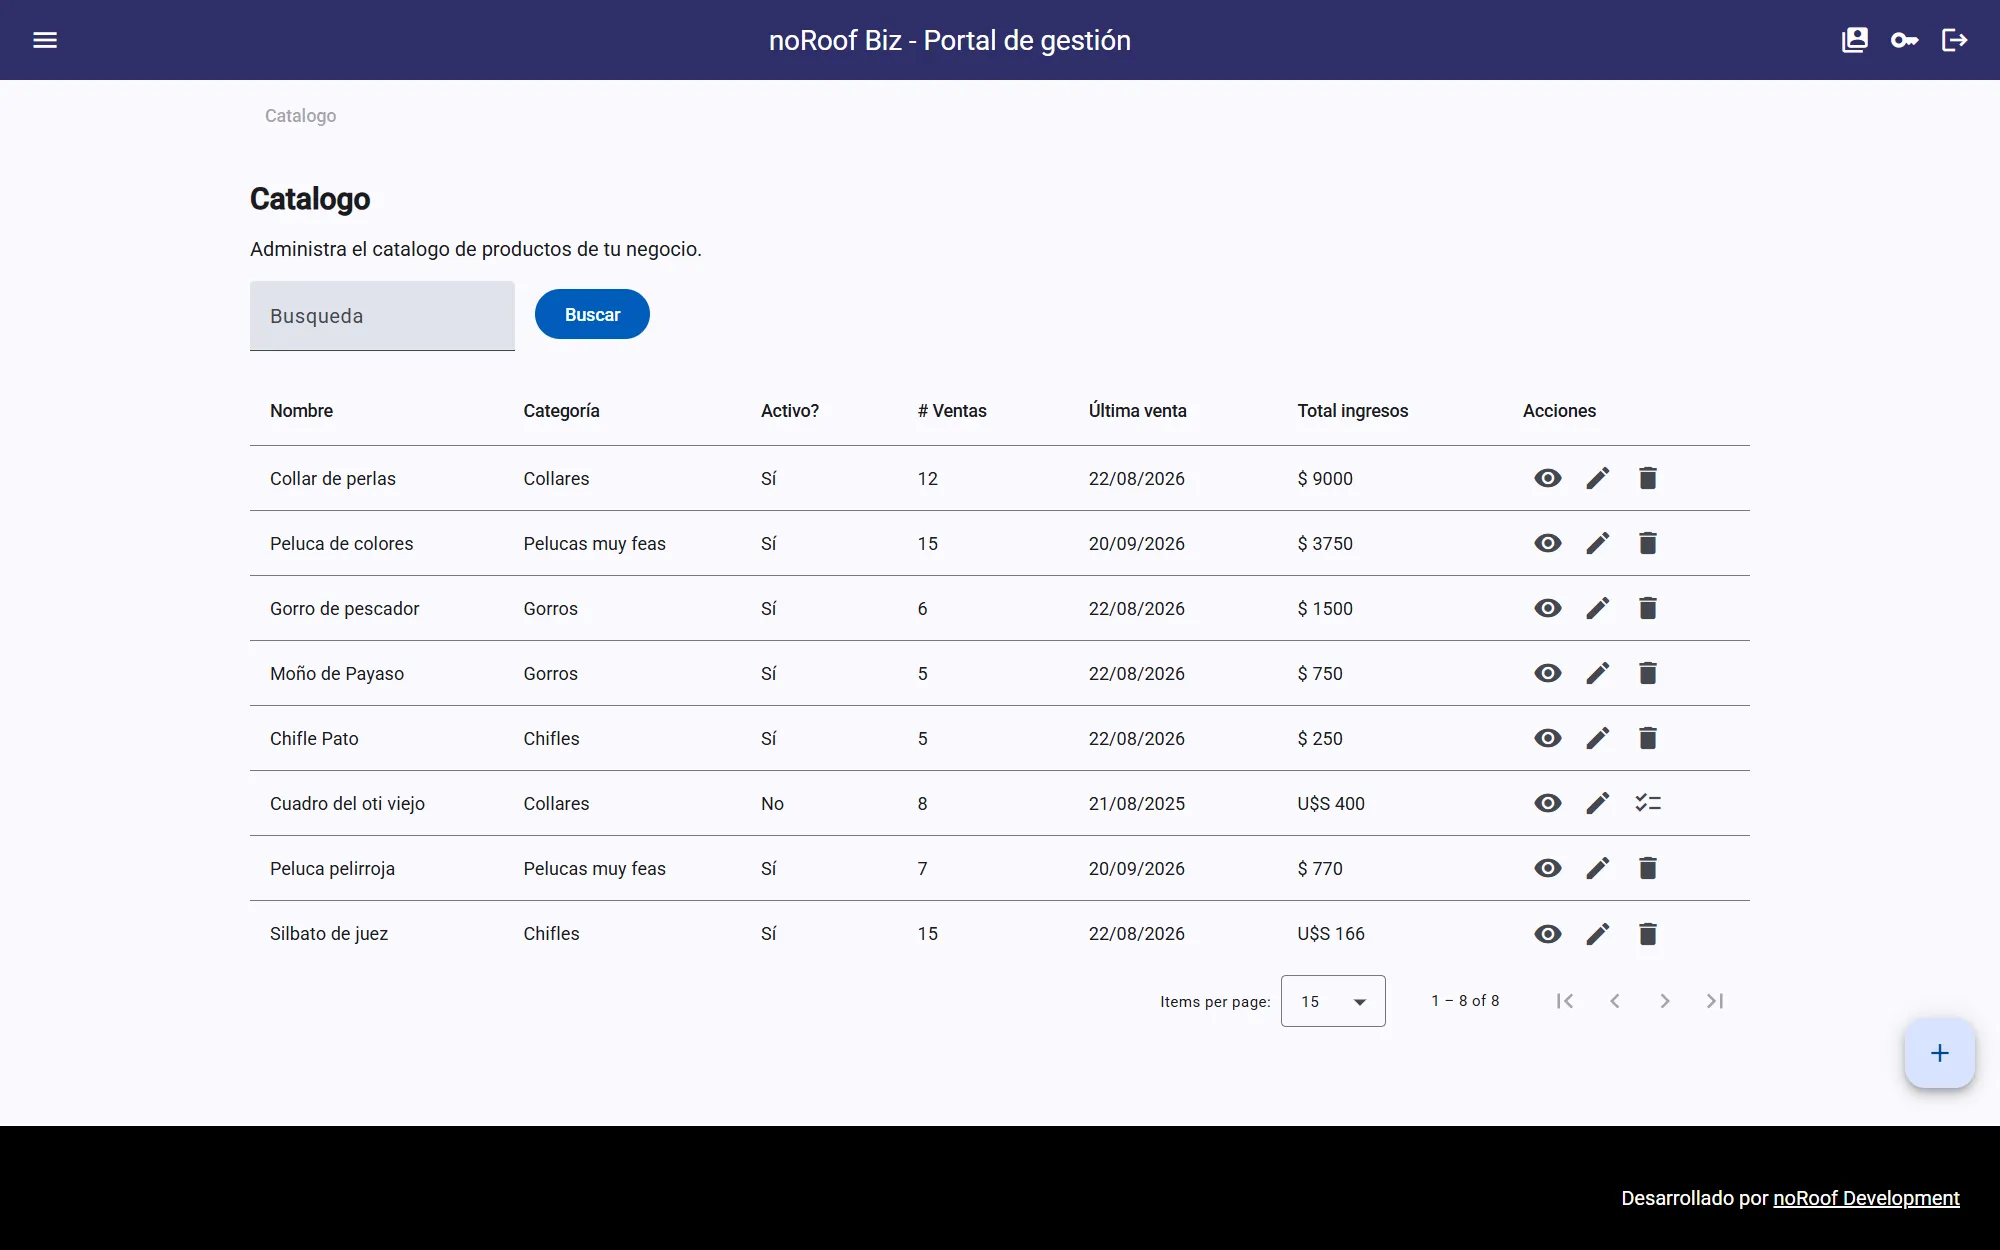Focus the Busqueda search field
The image size is (2000, 1250).
tap(382, 316)
